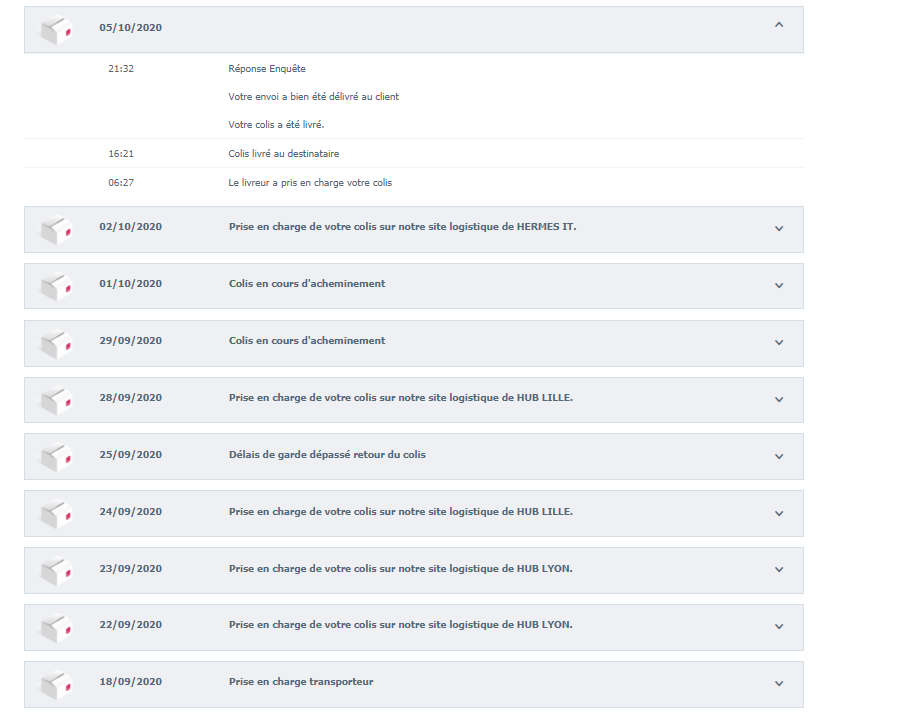Viewport: 899px width, 716px height.
Task: Click the parcel icon next to 24/09/2020
Action: 56,514
